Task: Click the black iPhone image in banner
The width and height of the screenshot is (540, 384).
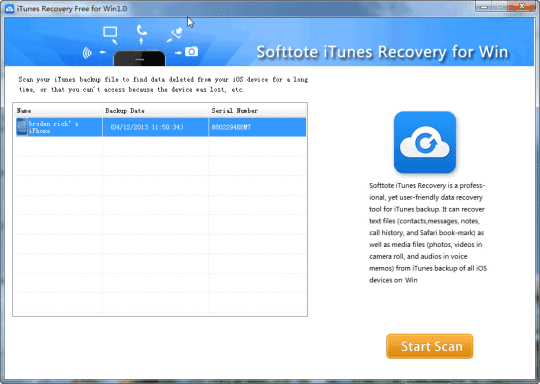Action: [139, 58]
